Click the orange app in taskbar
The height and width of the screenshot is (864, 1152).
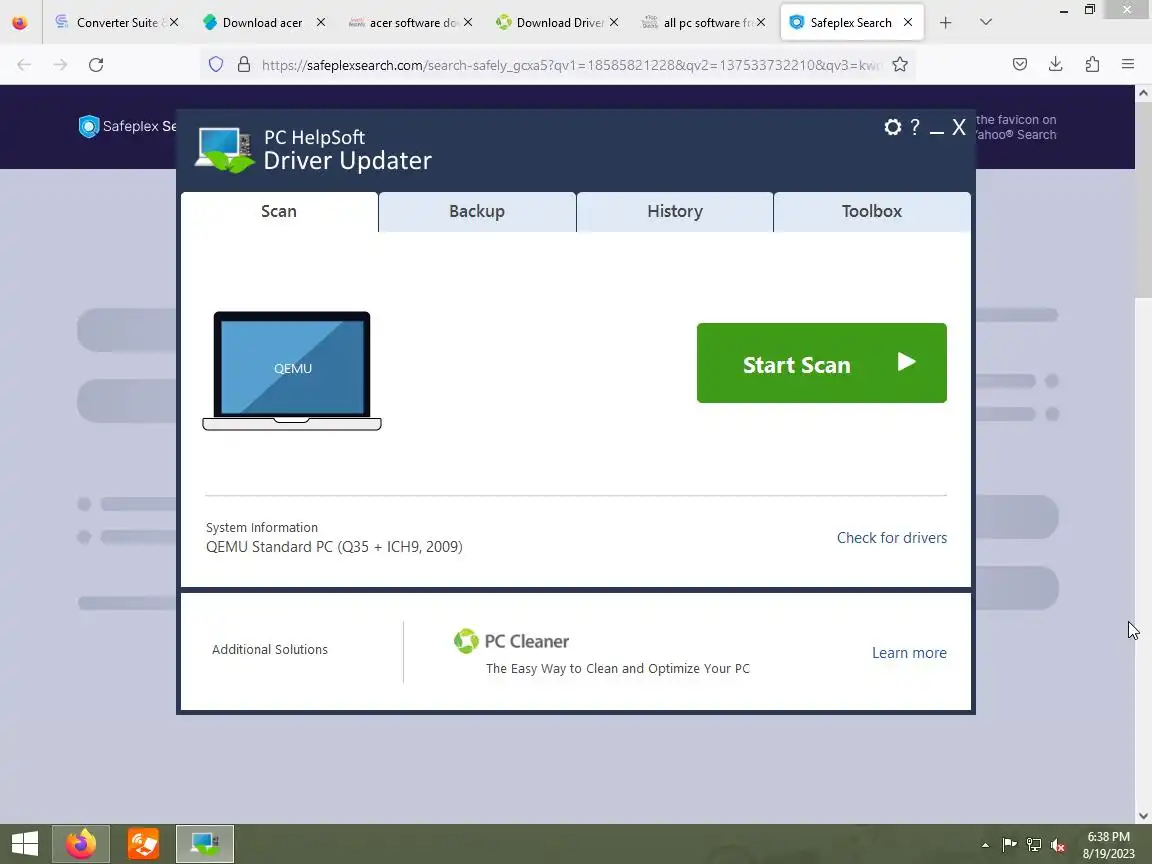[x=143, y=844]
